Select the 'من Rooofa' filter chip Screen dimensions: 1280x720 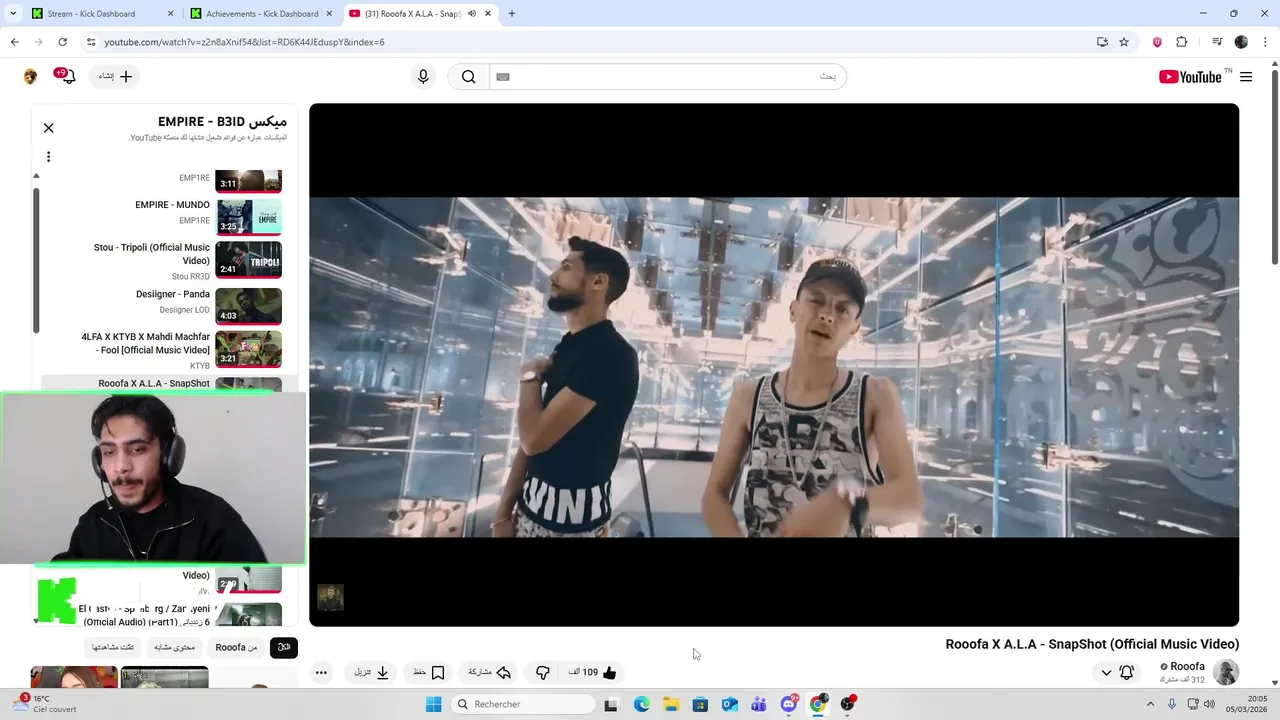point(236,647)
